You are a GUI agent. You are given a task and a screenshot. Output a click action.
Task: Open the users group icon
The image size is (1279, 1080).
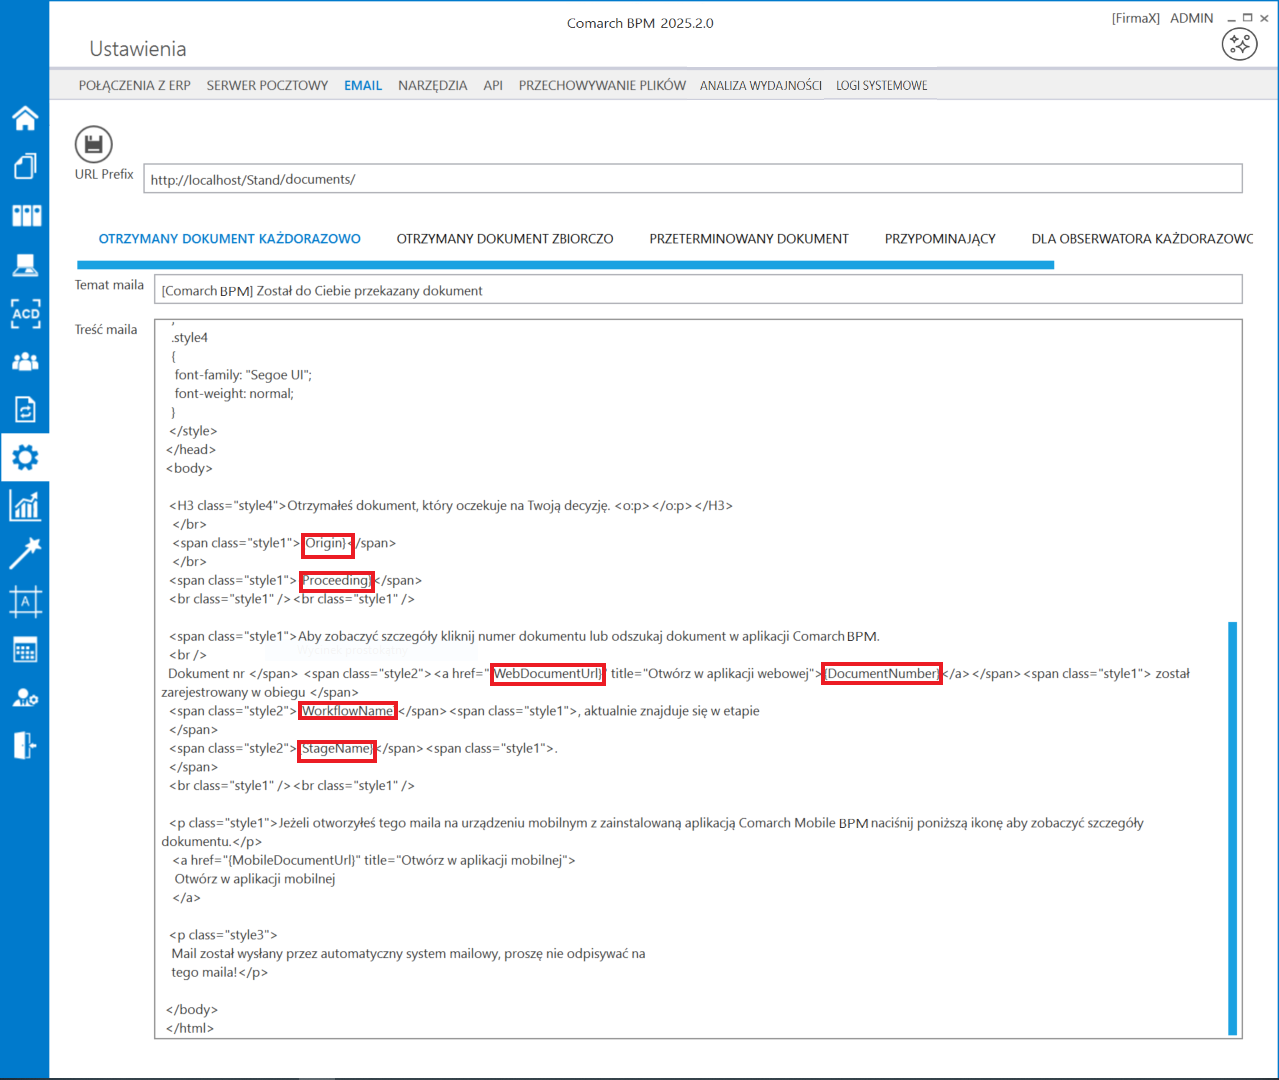click(25, 361)
